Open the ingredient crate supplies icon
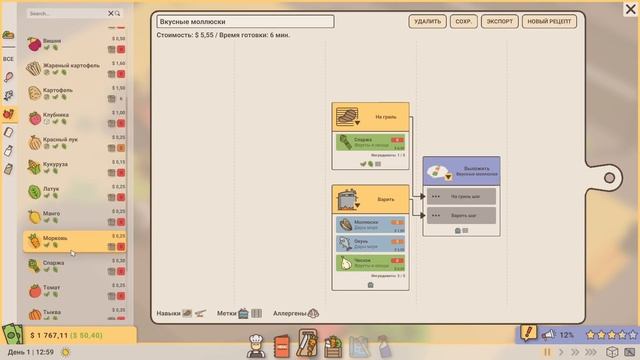 pos(333,347)
